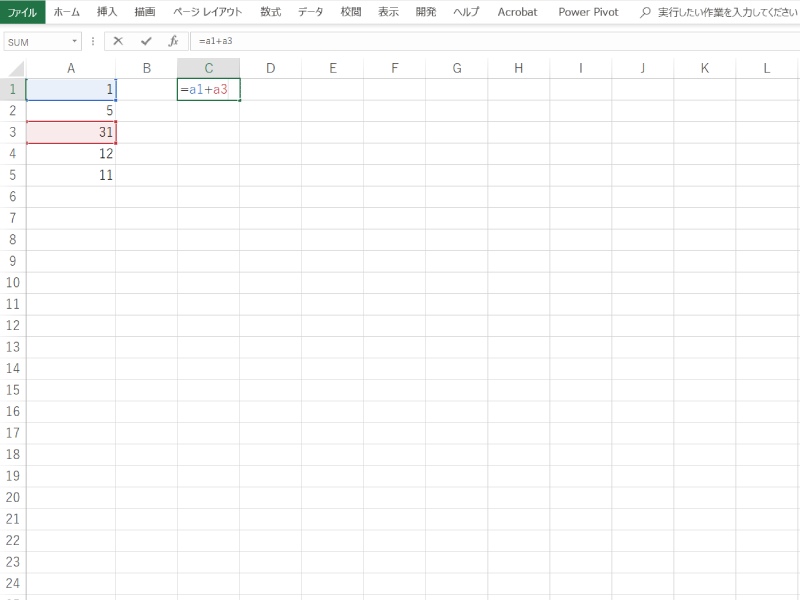The height and width of the screenshot is (600, 800).
Task: Click the search magnifier icon in ribbon
Action: coord(645,12)
